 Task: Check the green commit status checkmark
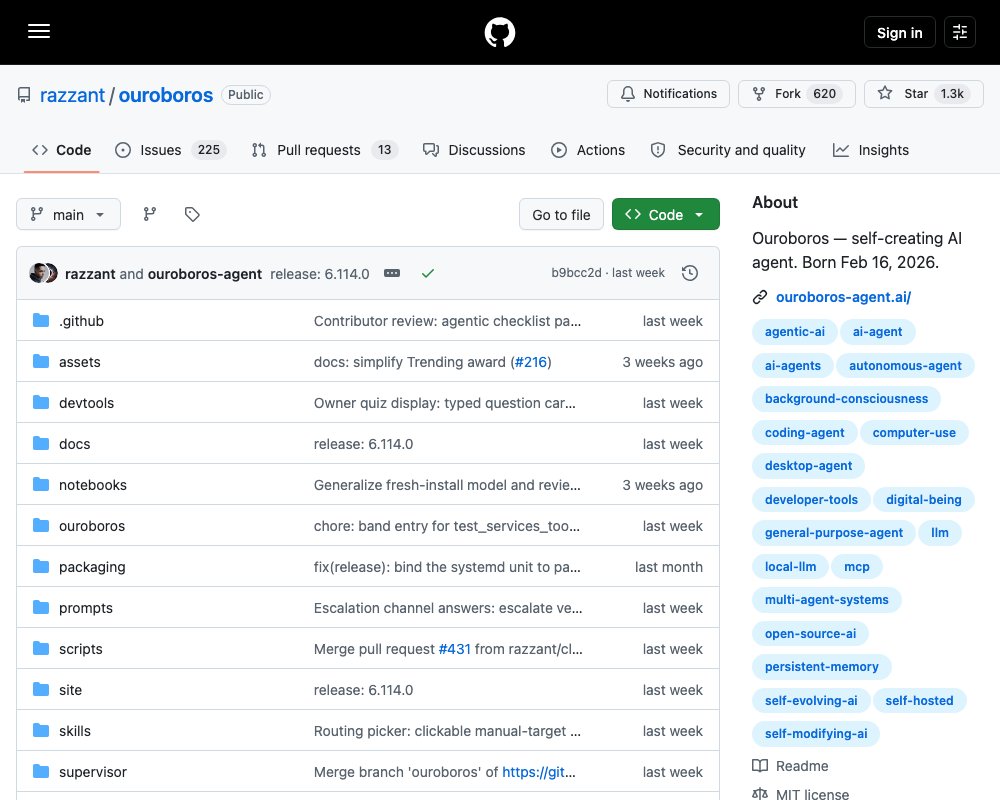(428, 273)
